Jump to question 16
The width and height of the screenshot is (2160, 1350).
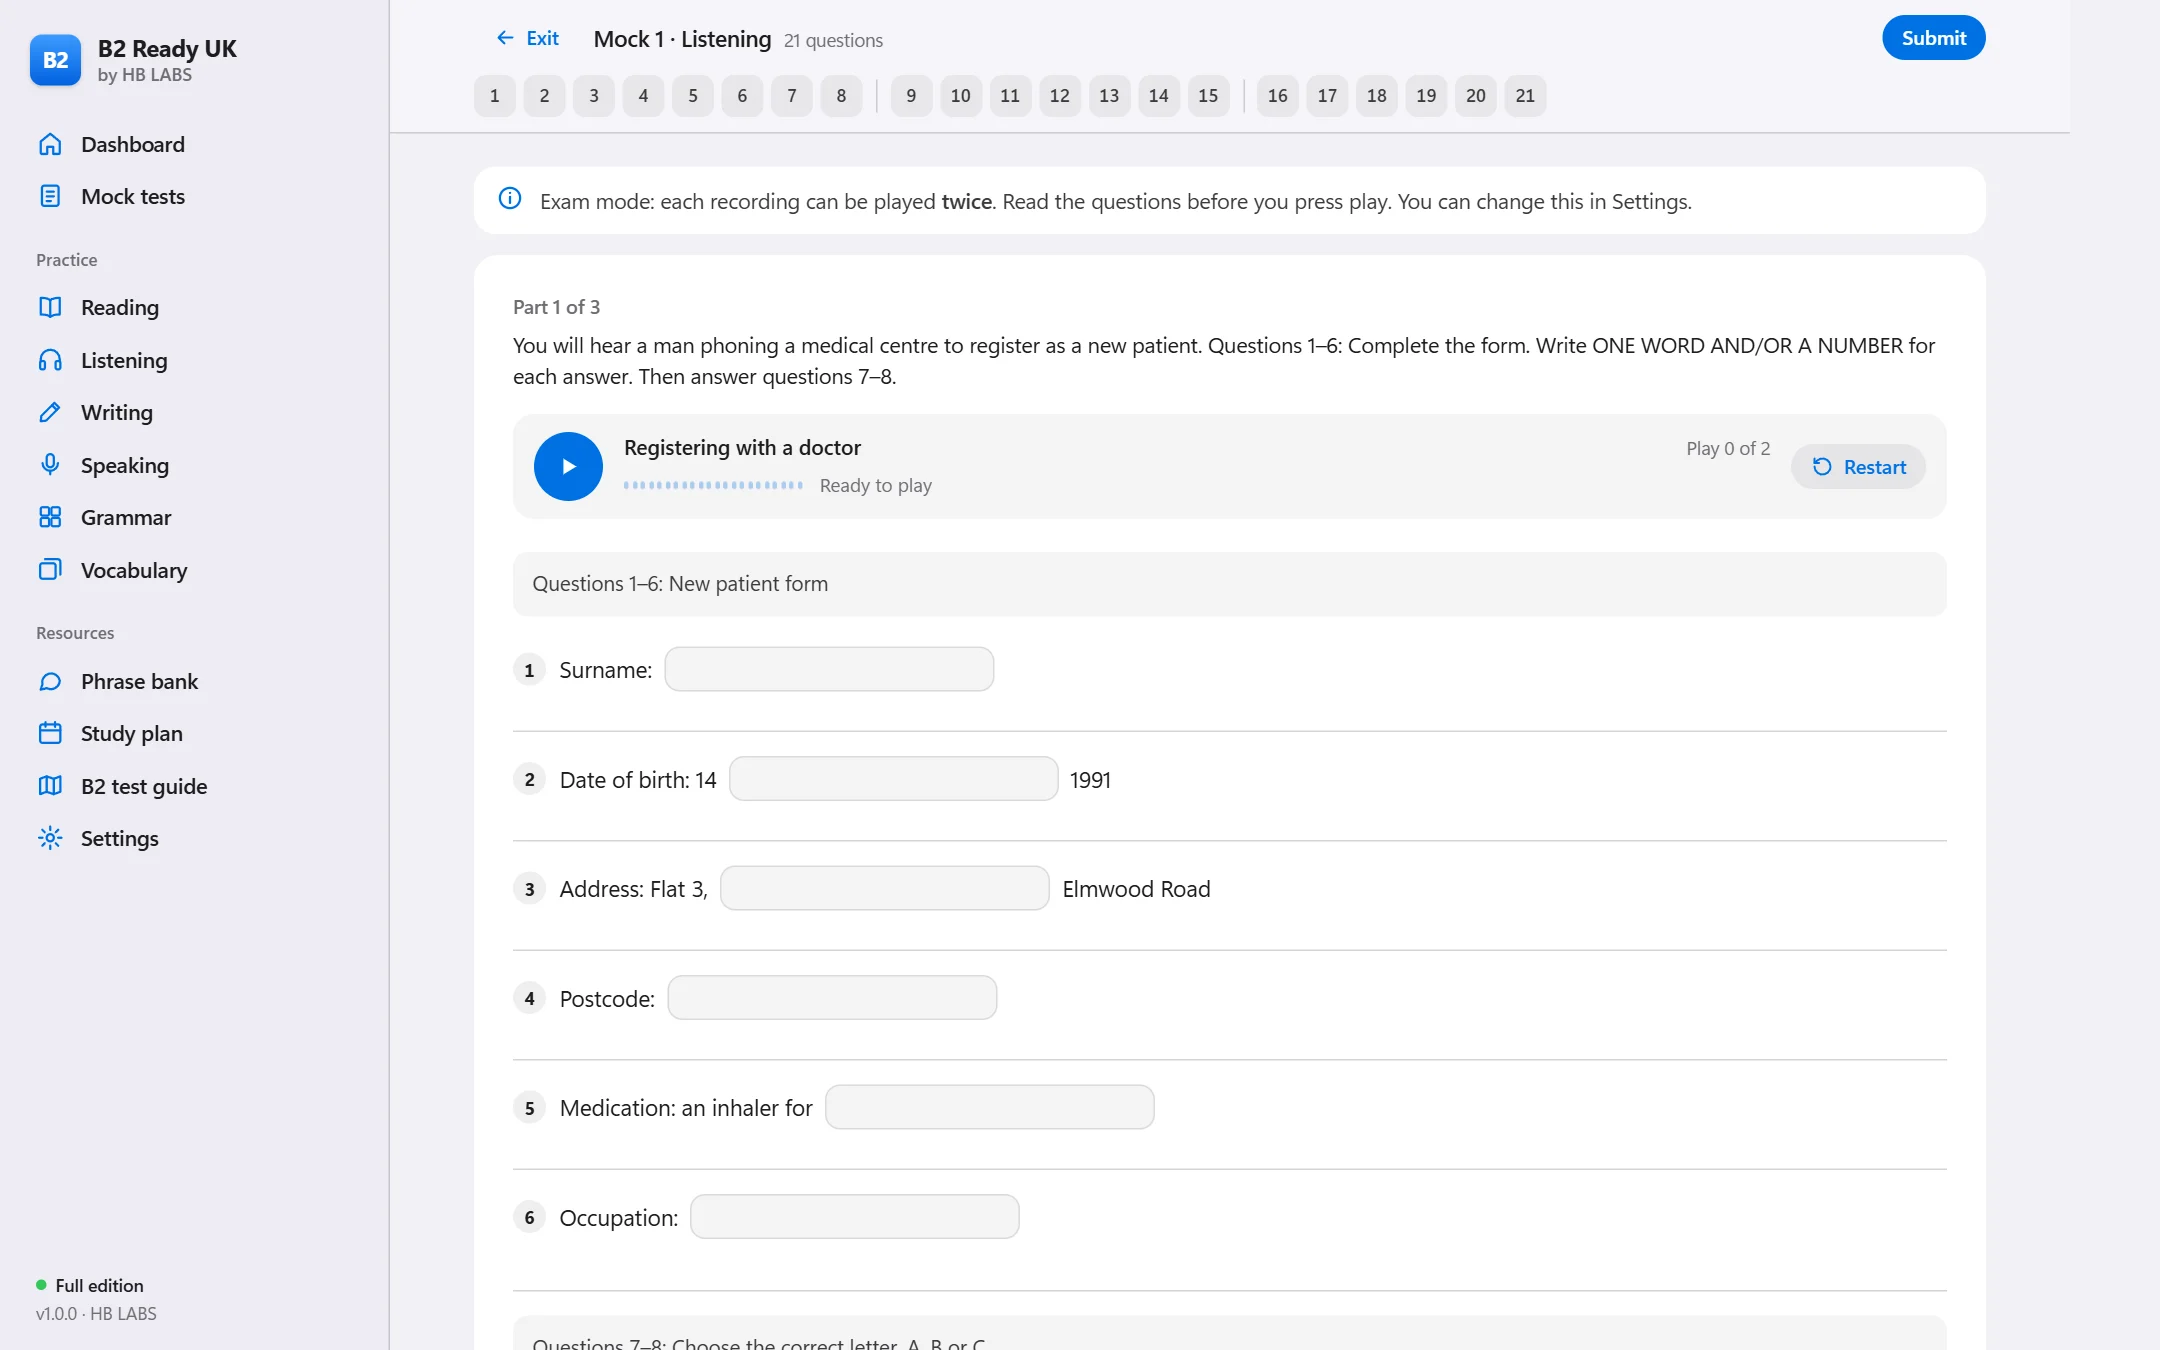(x=1277, y=96)
